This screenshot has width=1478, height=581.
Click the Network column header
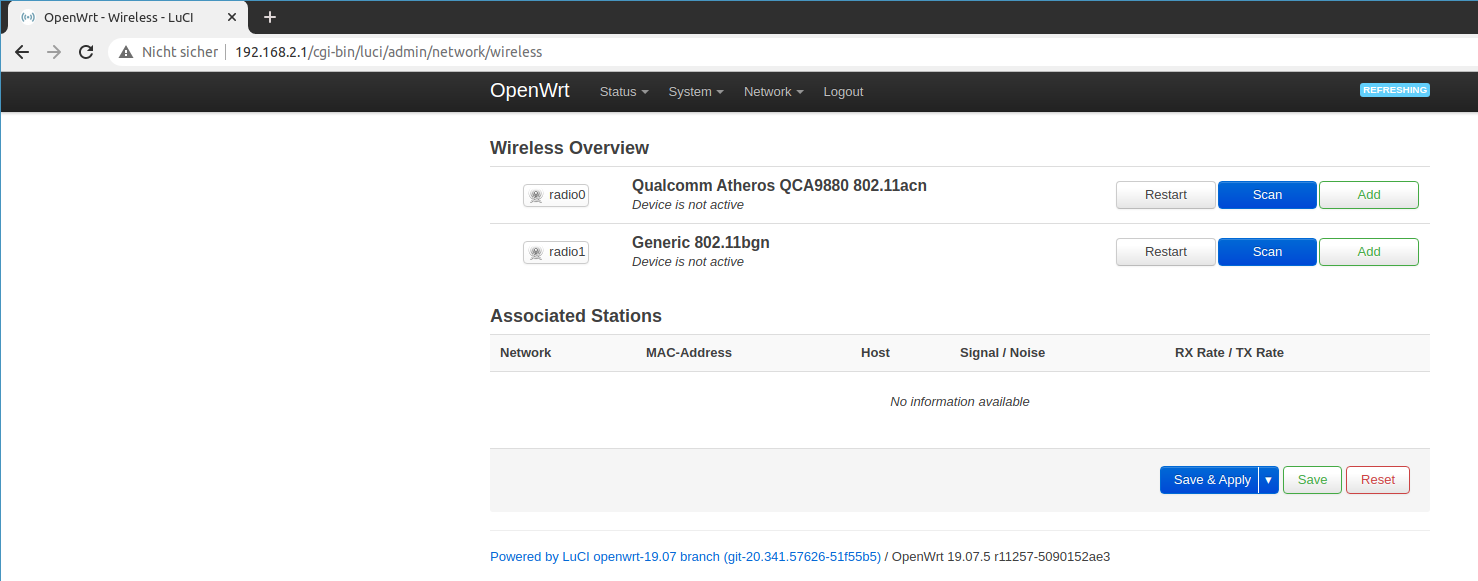point(525,353)
